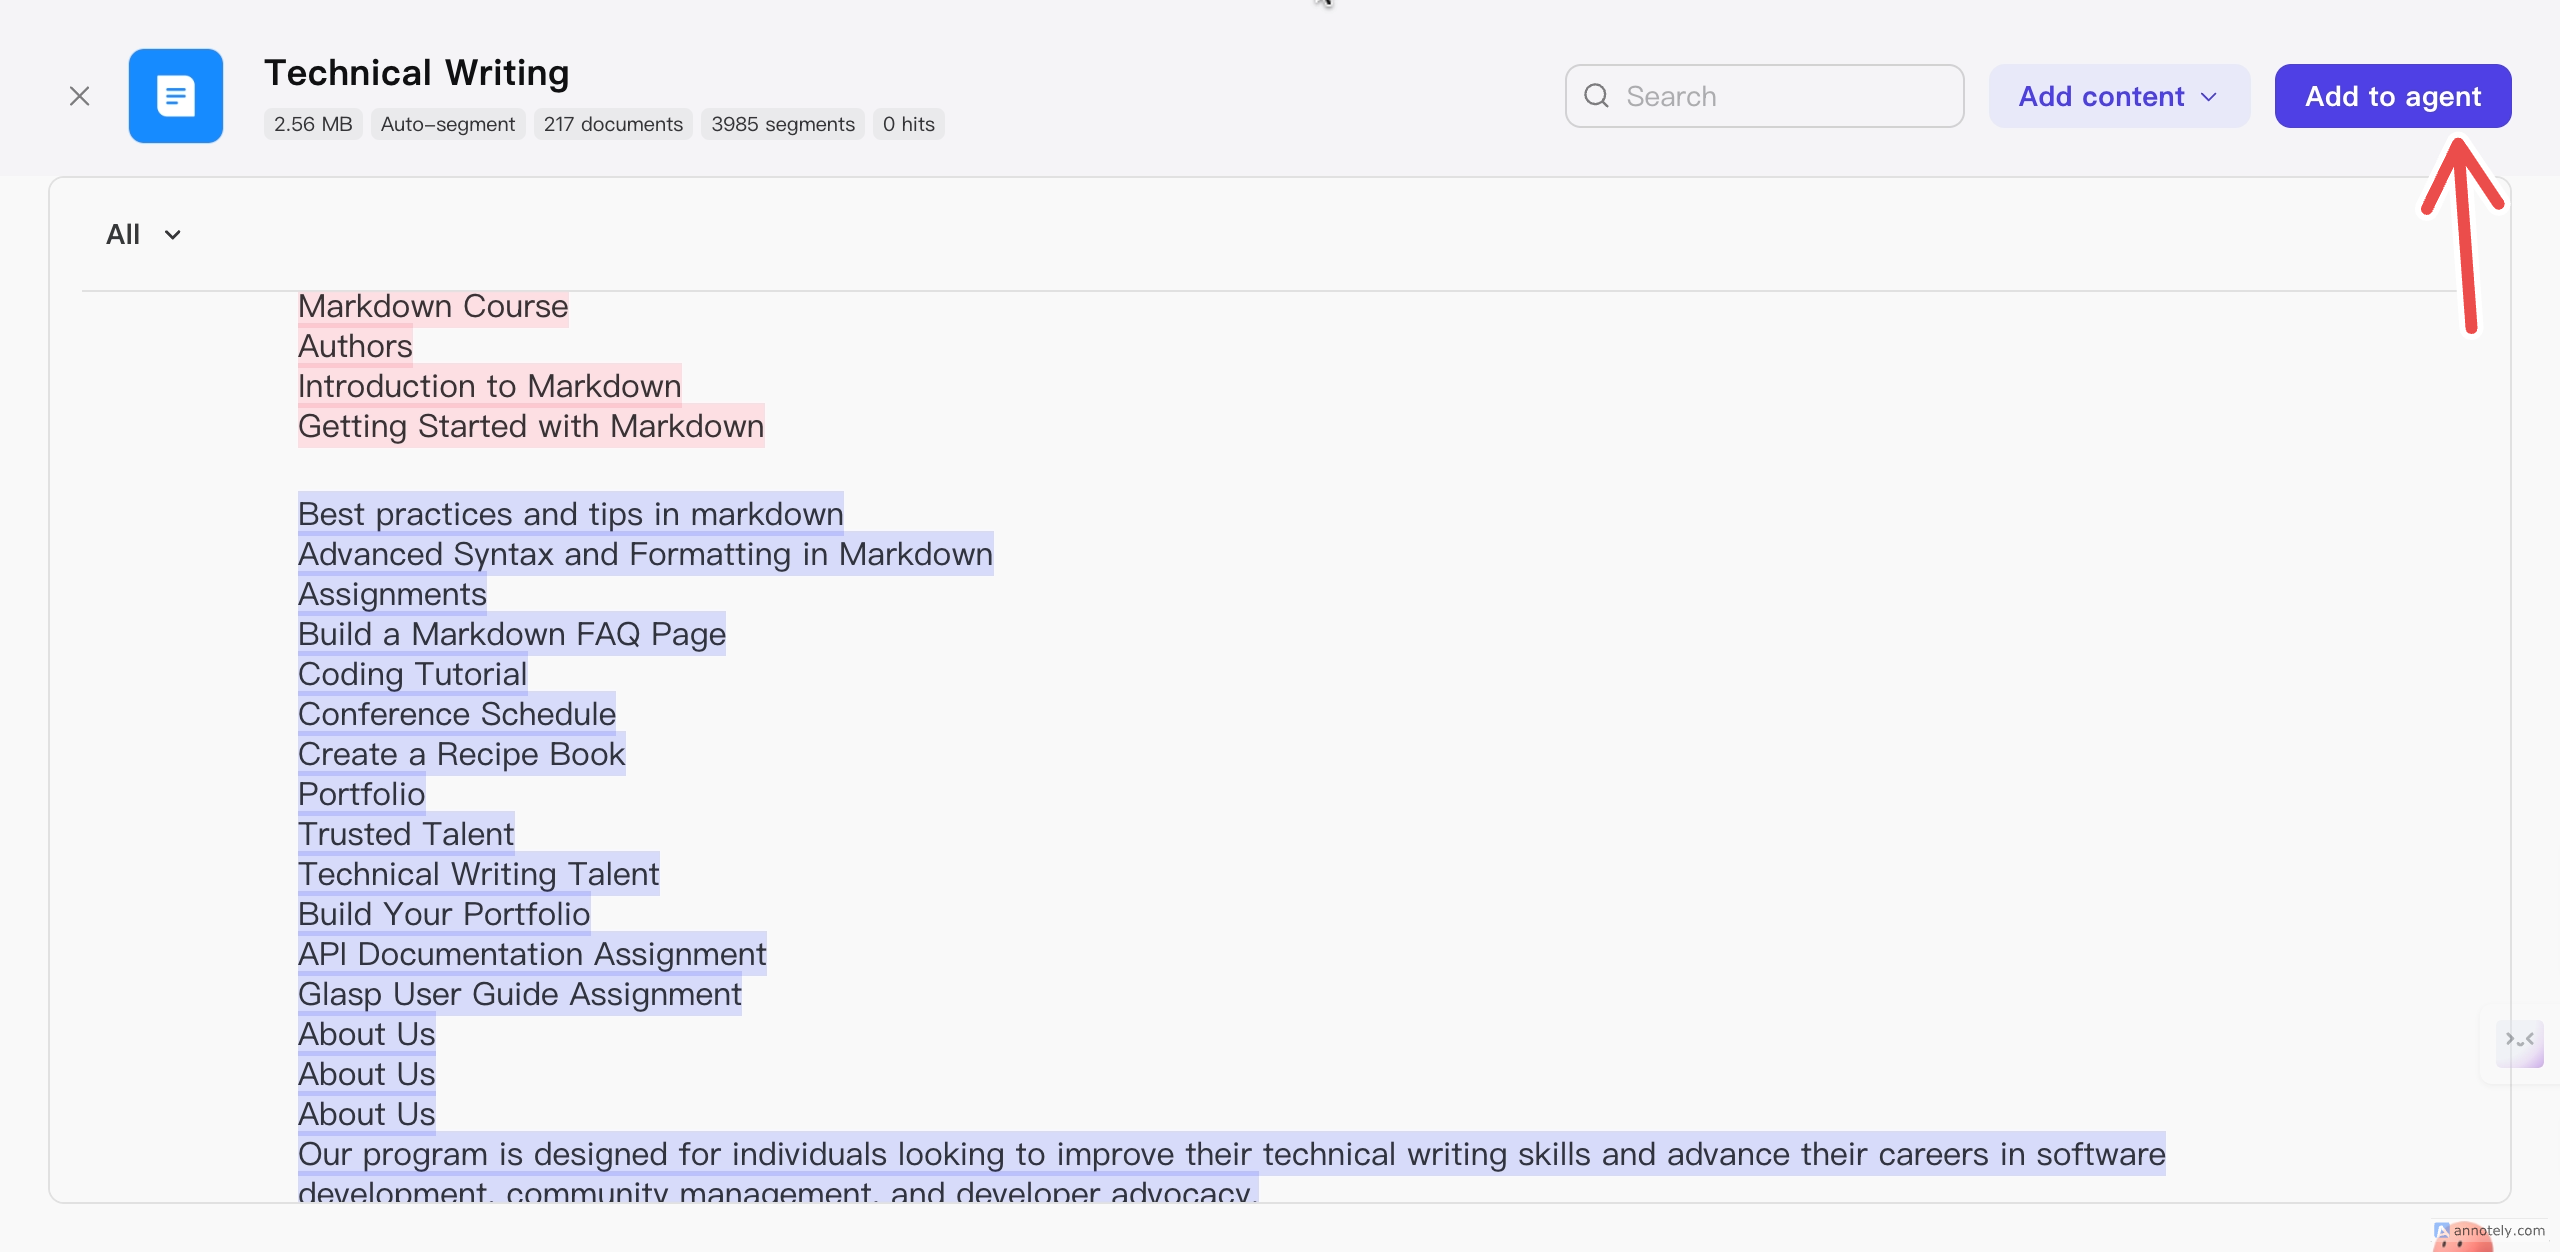Click the Add to agent button

click(2392, 96)
